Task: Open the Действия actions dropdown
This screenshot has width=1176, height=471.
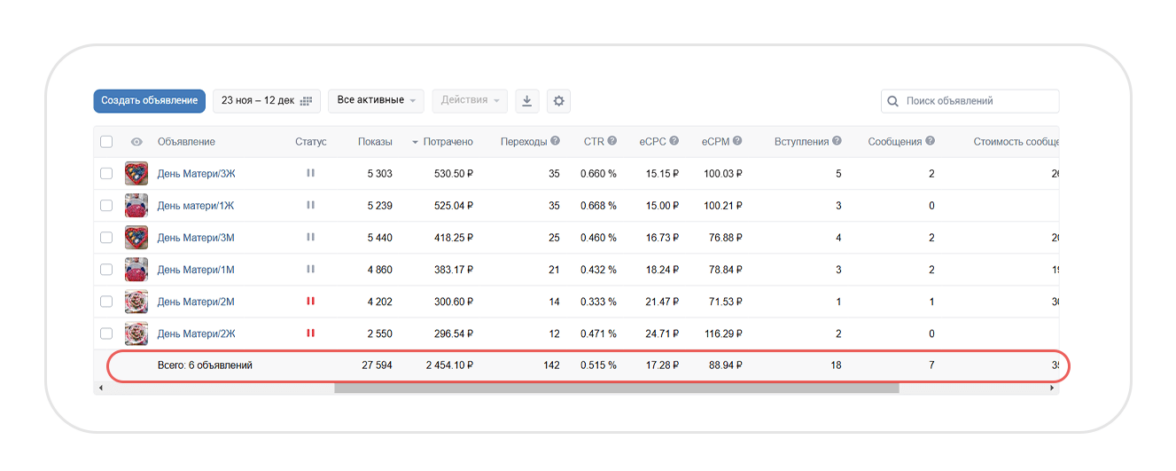Action: pos(470,101)
